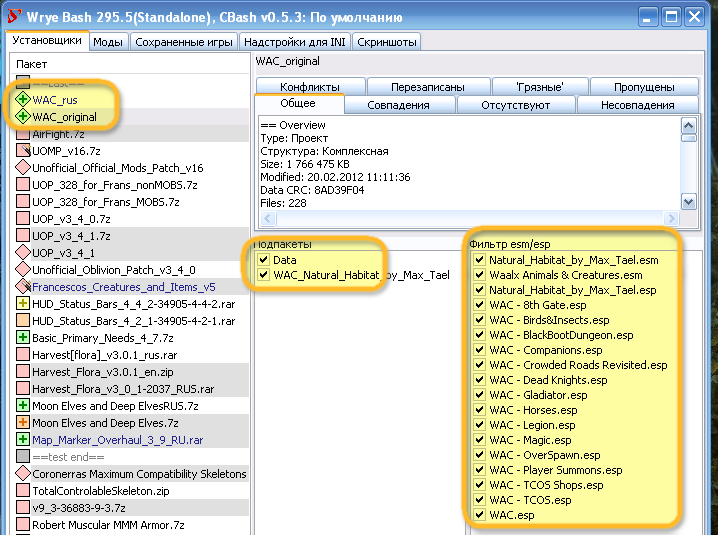Toggle the WAC_Natural_Habitat_by_Max_Tael subpackage checkbox
This screenshot has height=535, width=718.
tap(263, 275)
